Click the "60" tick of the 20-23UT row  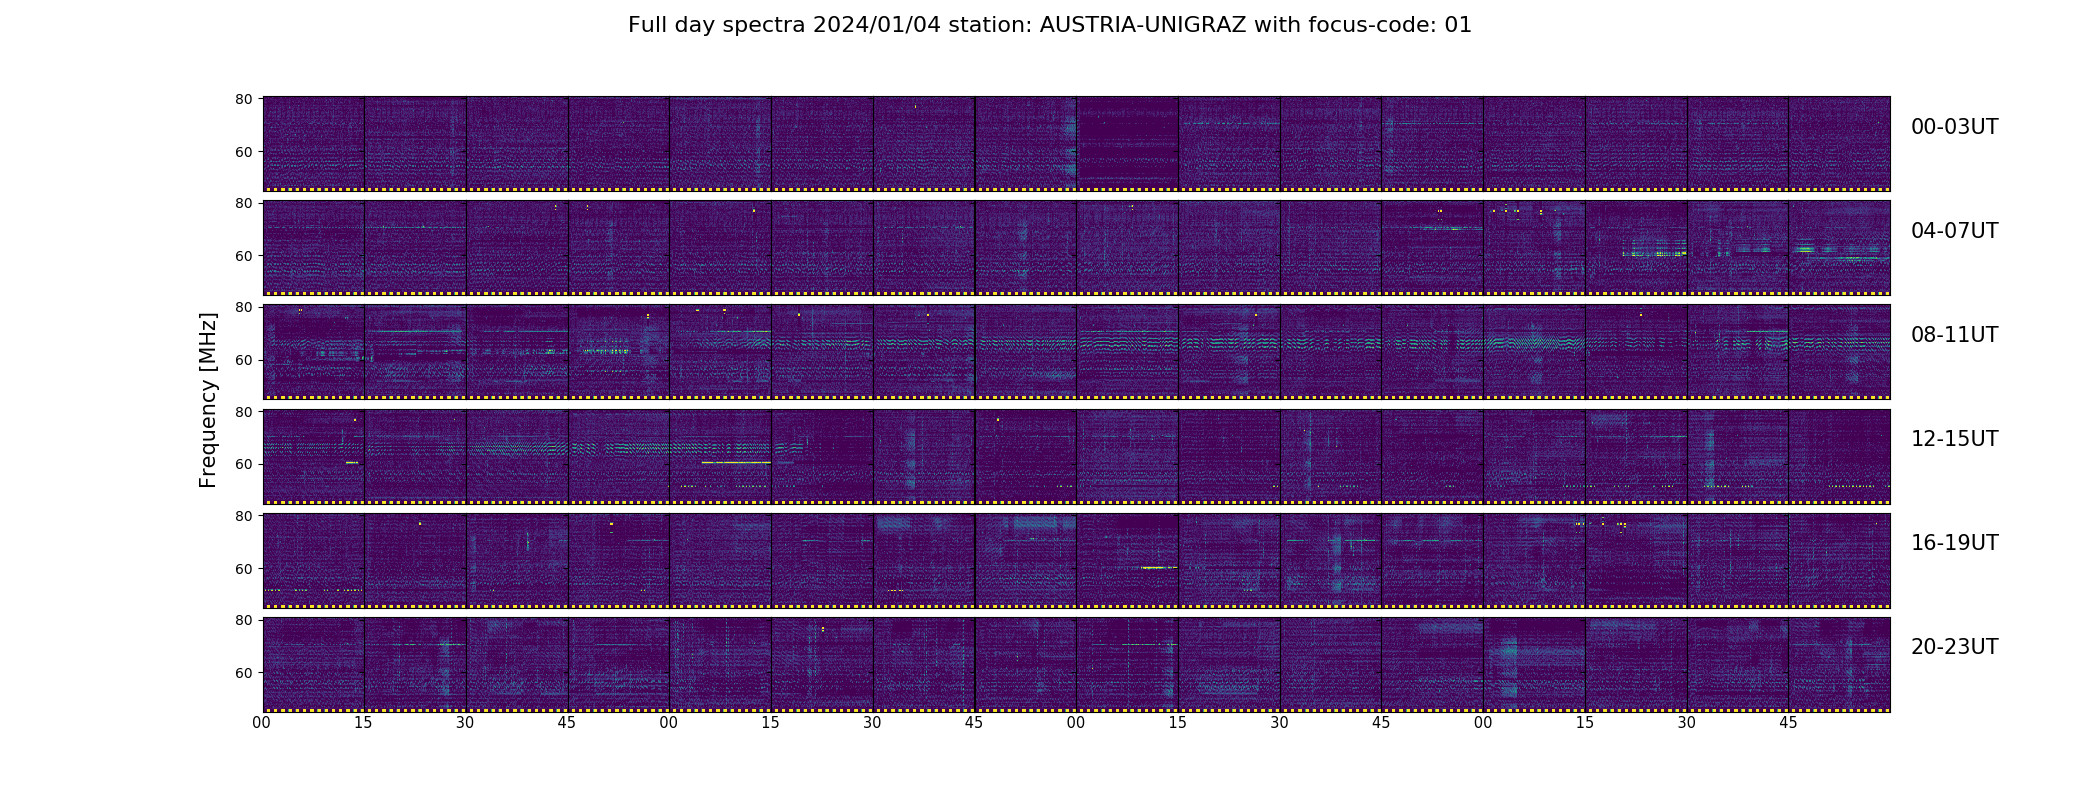point(243,672)
